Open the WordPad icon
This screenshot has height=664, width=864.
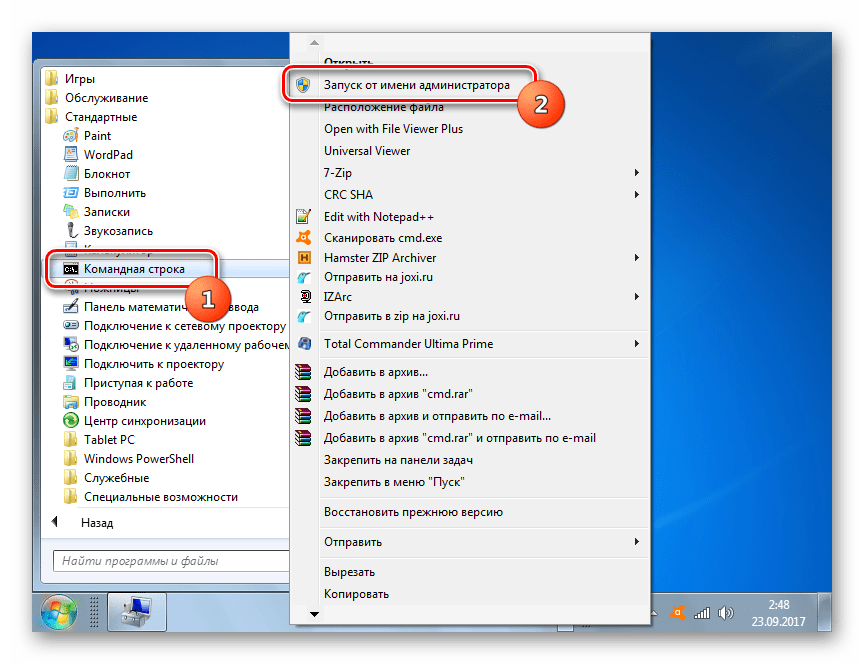(x=71, y=154)
